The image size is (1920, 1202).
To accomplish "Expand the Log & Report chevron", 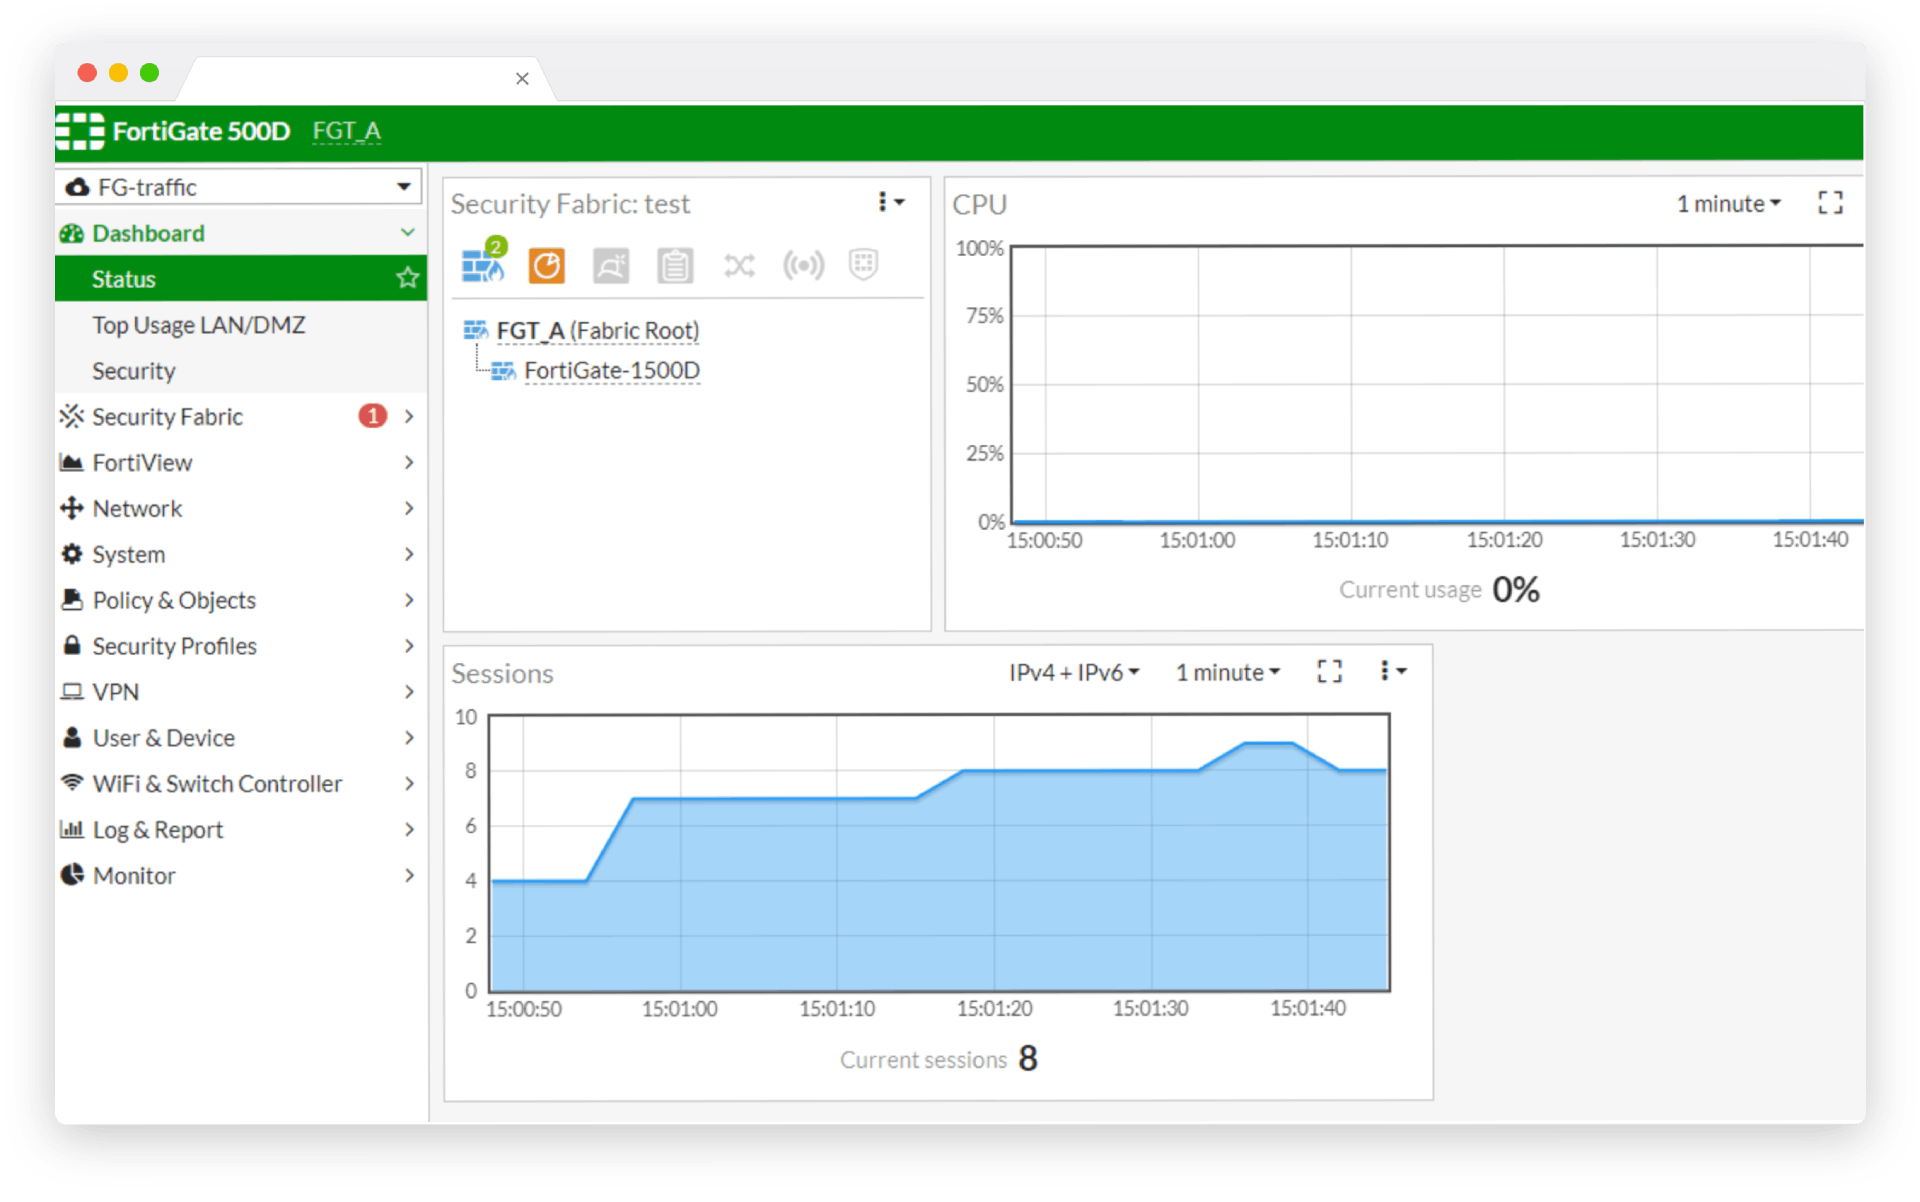I will (409, 829).
